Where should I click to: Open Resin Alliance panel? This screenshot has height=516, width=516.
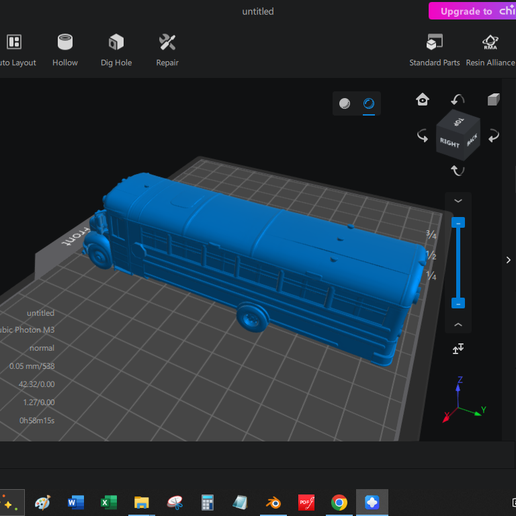pos(490,49)
